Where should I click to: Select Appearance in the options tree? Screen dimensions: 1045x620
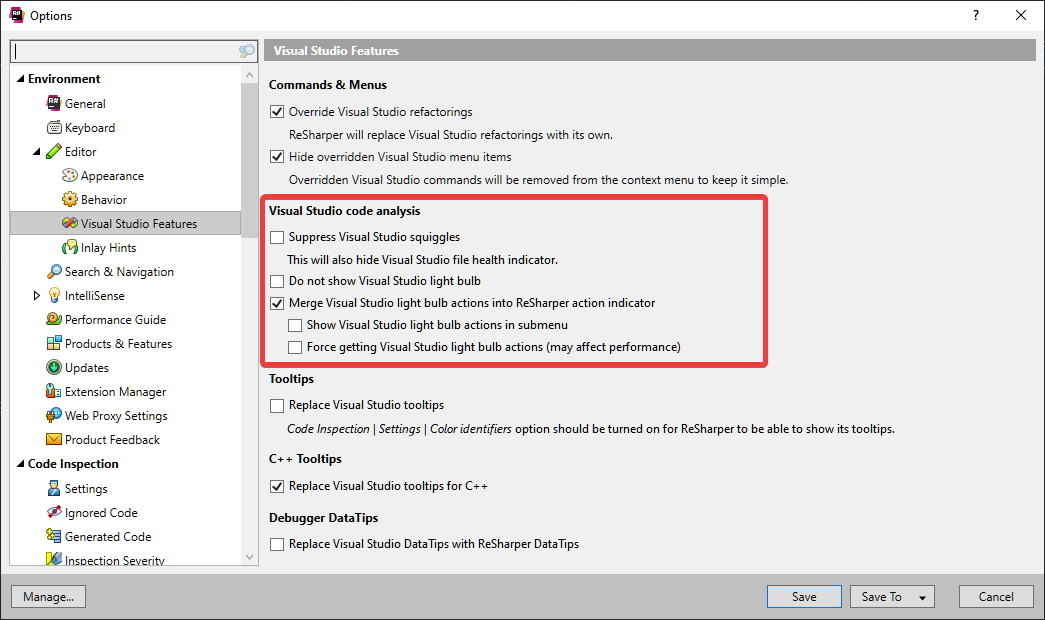tap(112, 175)
